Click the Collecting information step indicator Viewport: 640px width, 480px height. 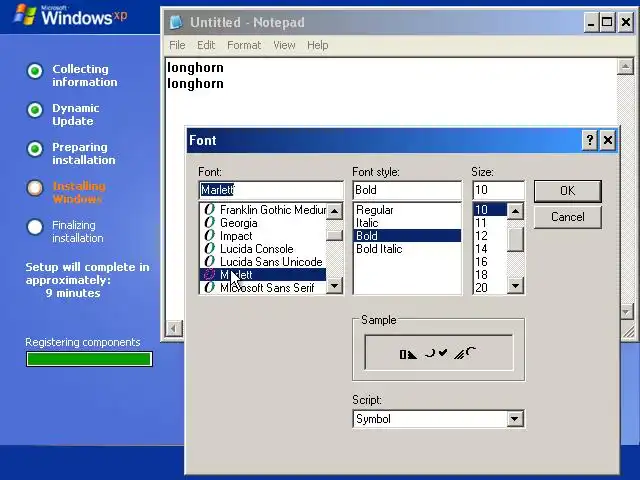(35, 71)
